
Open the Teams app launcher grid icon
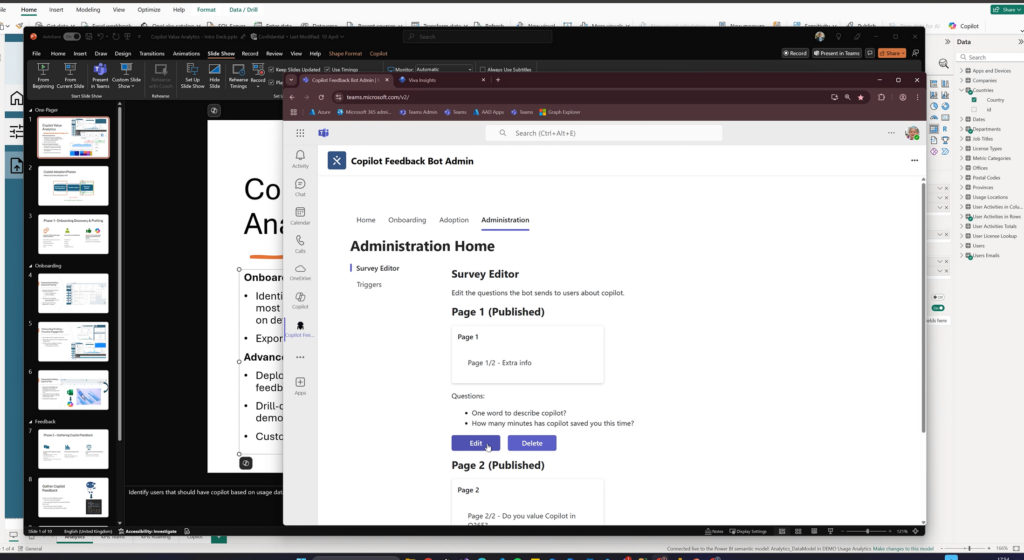[x=300, y=133]
